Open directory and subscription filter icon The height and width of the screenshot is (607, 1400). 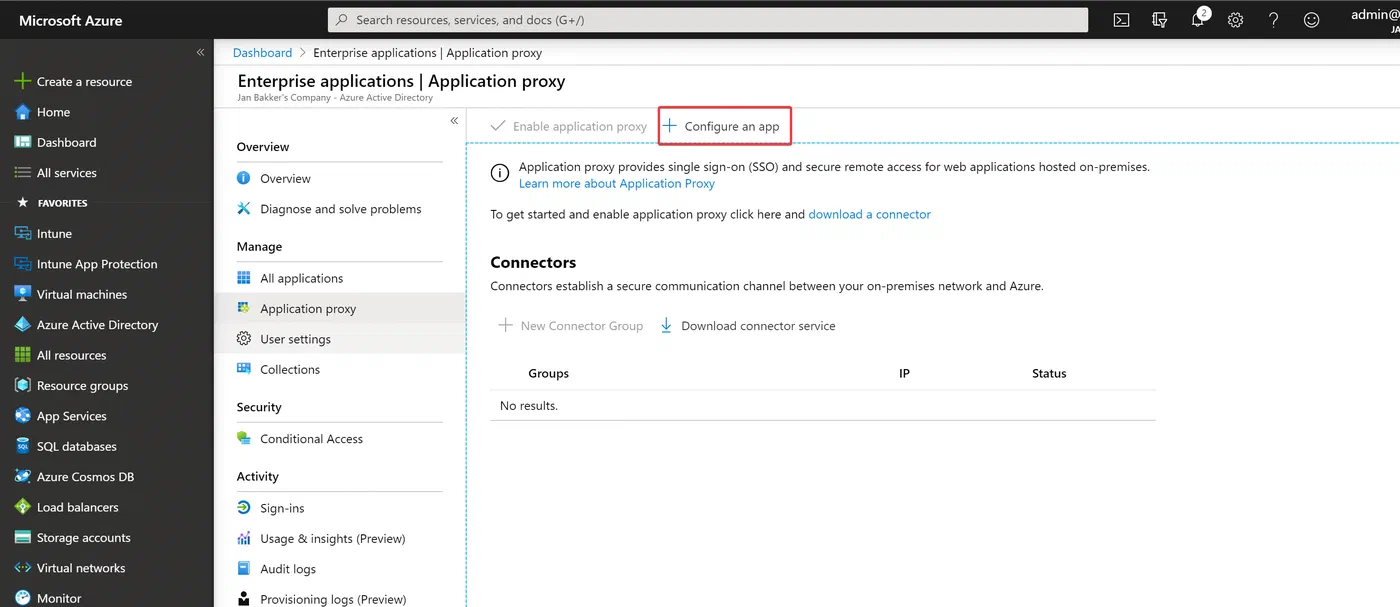[1160, 20]
